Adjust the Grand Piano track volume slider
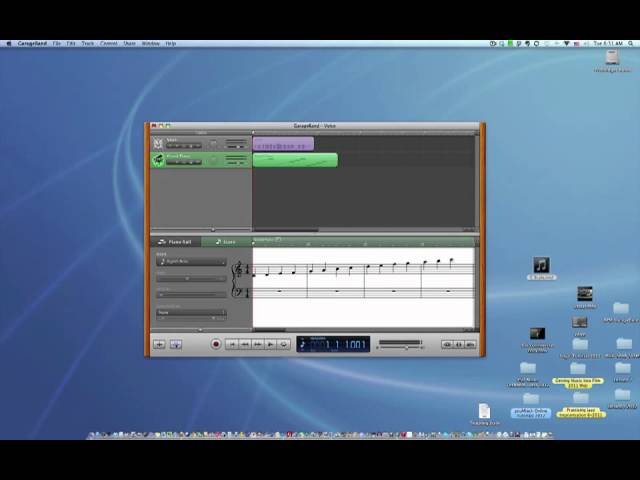 237,163
